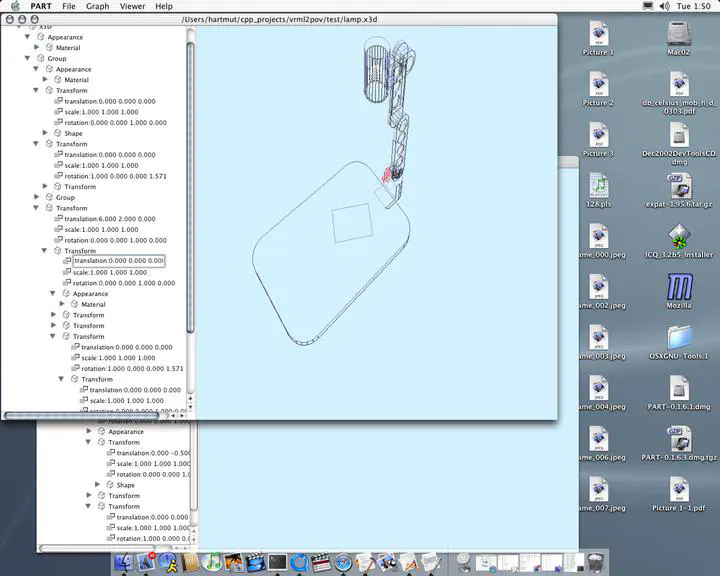Click the expanded Group node's icon
This screenshot has height=576, width=720.
click(41, 58)
